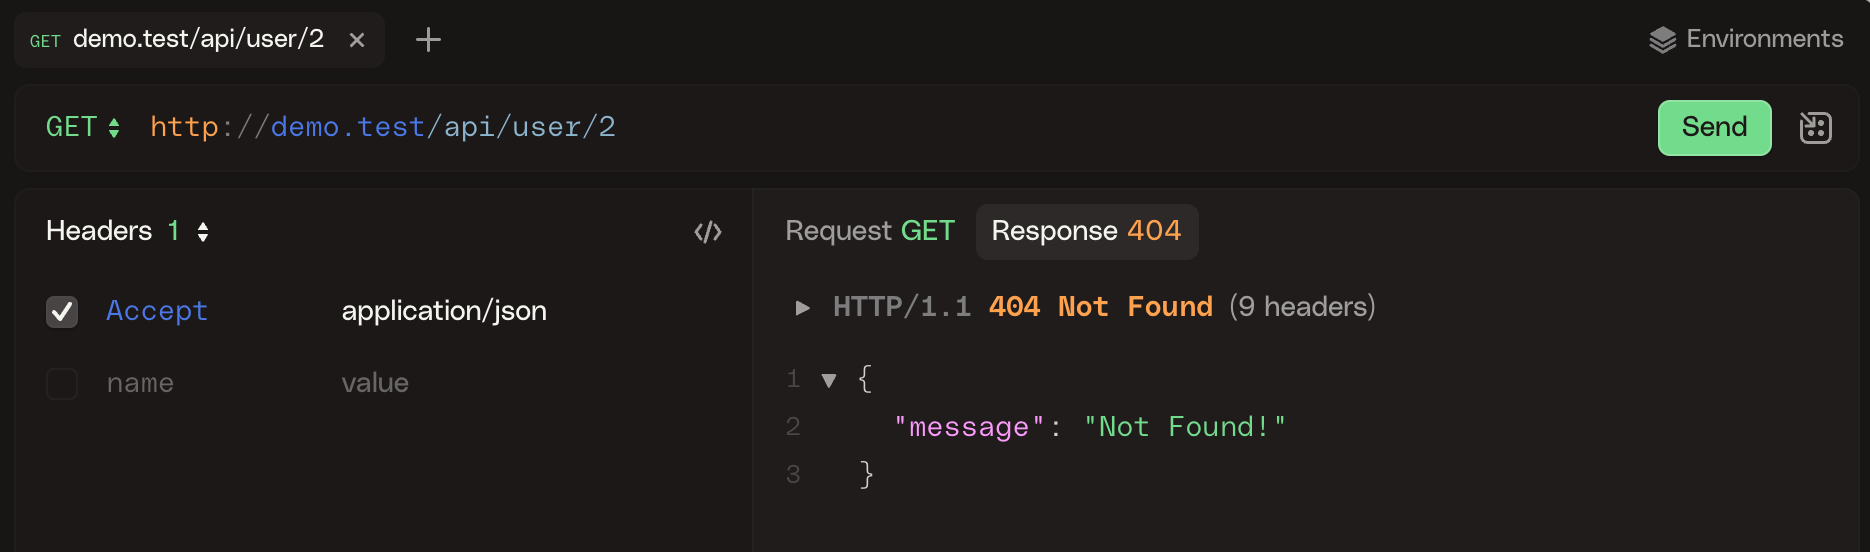
Task: Click the new tab plus icon
Action: click(428, 40)
